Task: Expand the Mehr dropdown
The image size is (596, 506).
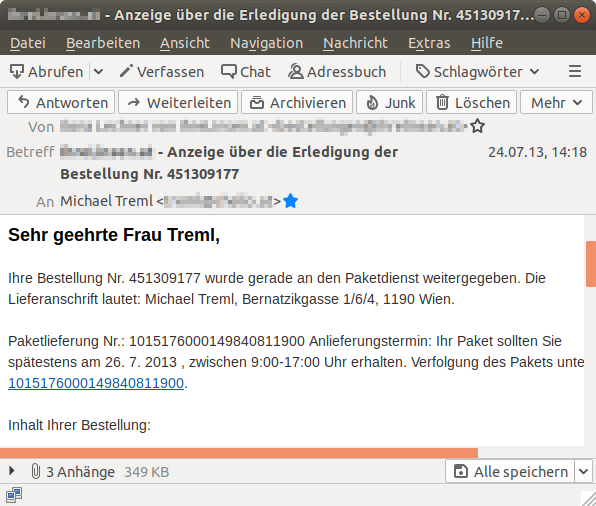Action: coord(556,102)
